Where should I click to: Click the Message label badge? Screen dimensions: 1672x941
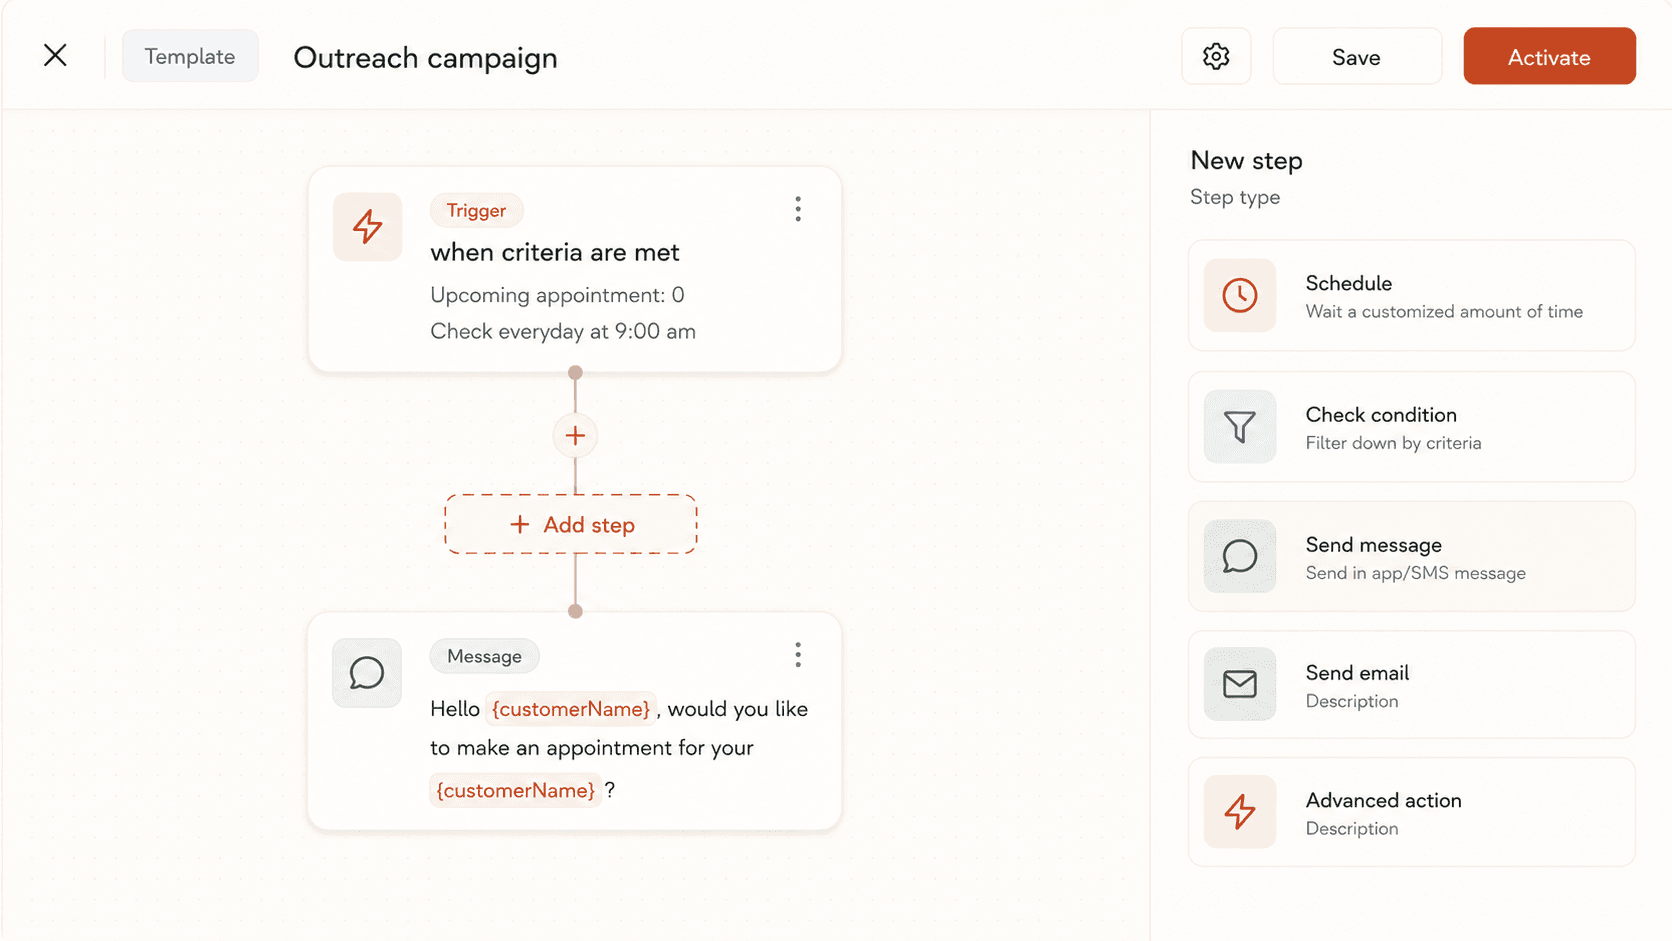click(x=484, y=656)
